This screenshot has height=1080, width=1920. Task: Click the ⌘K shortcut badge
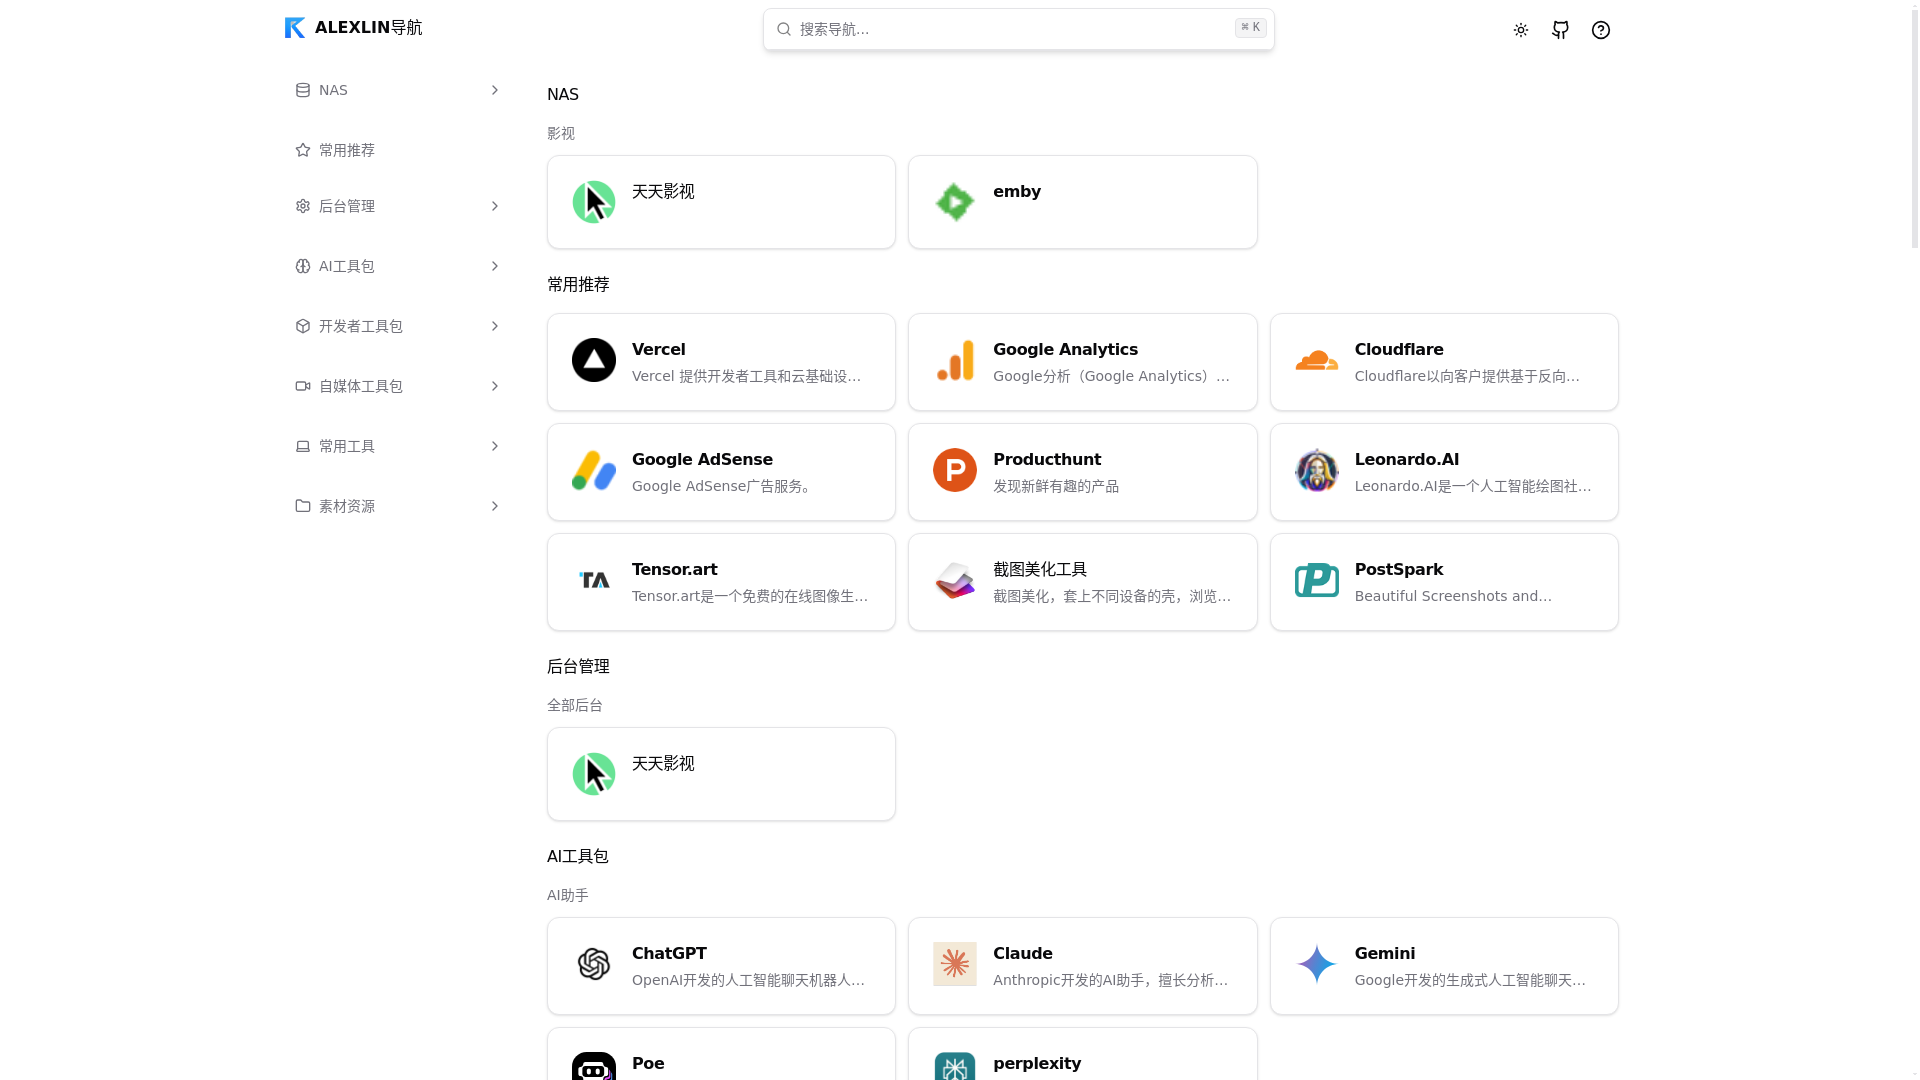(x=1250, y=28)
